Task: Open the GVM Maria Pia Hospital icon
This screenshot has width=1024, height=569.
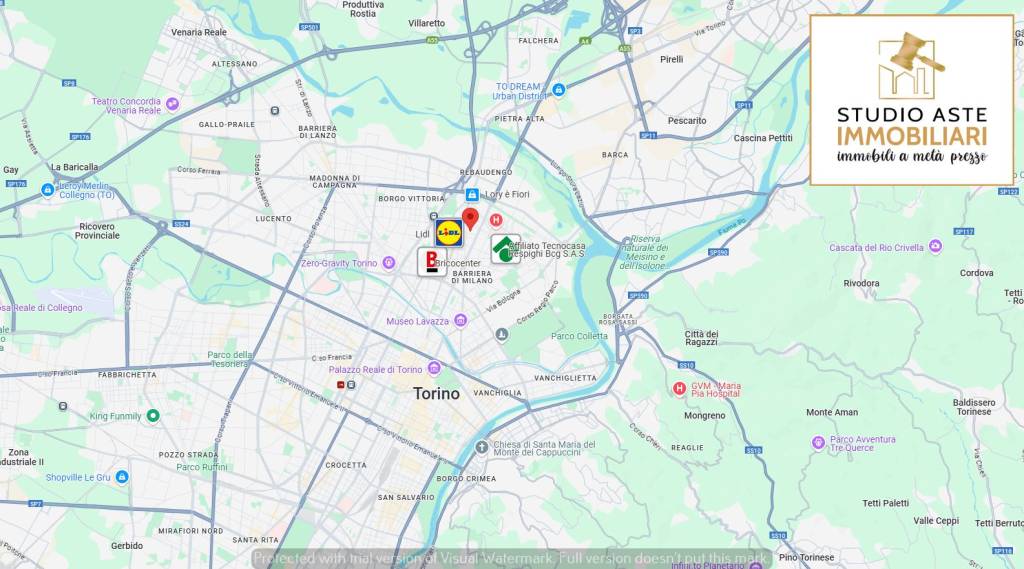Action: coord(679,389)
